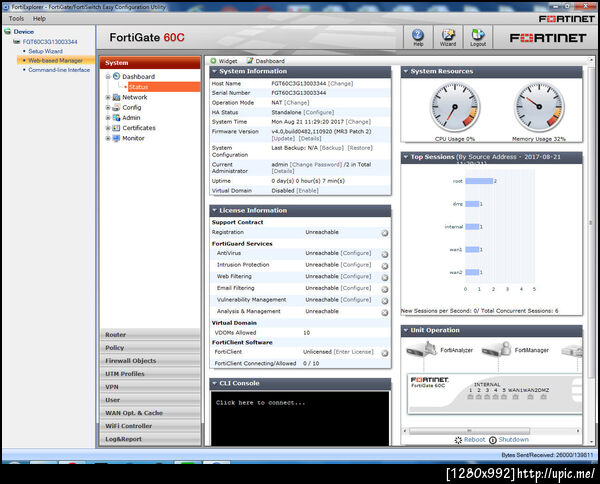This screenshot has width=600, height=484.
Task: Open the VPN section
Action: pyautogui.click(x=150, y=387)
